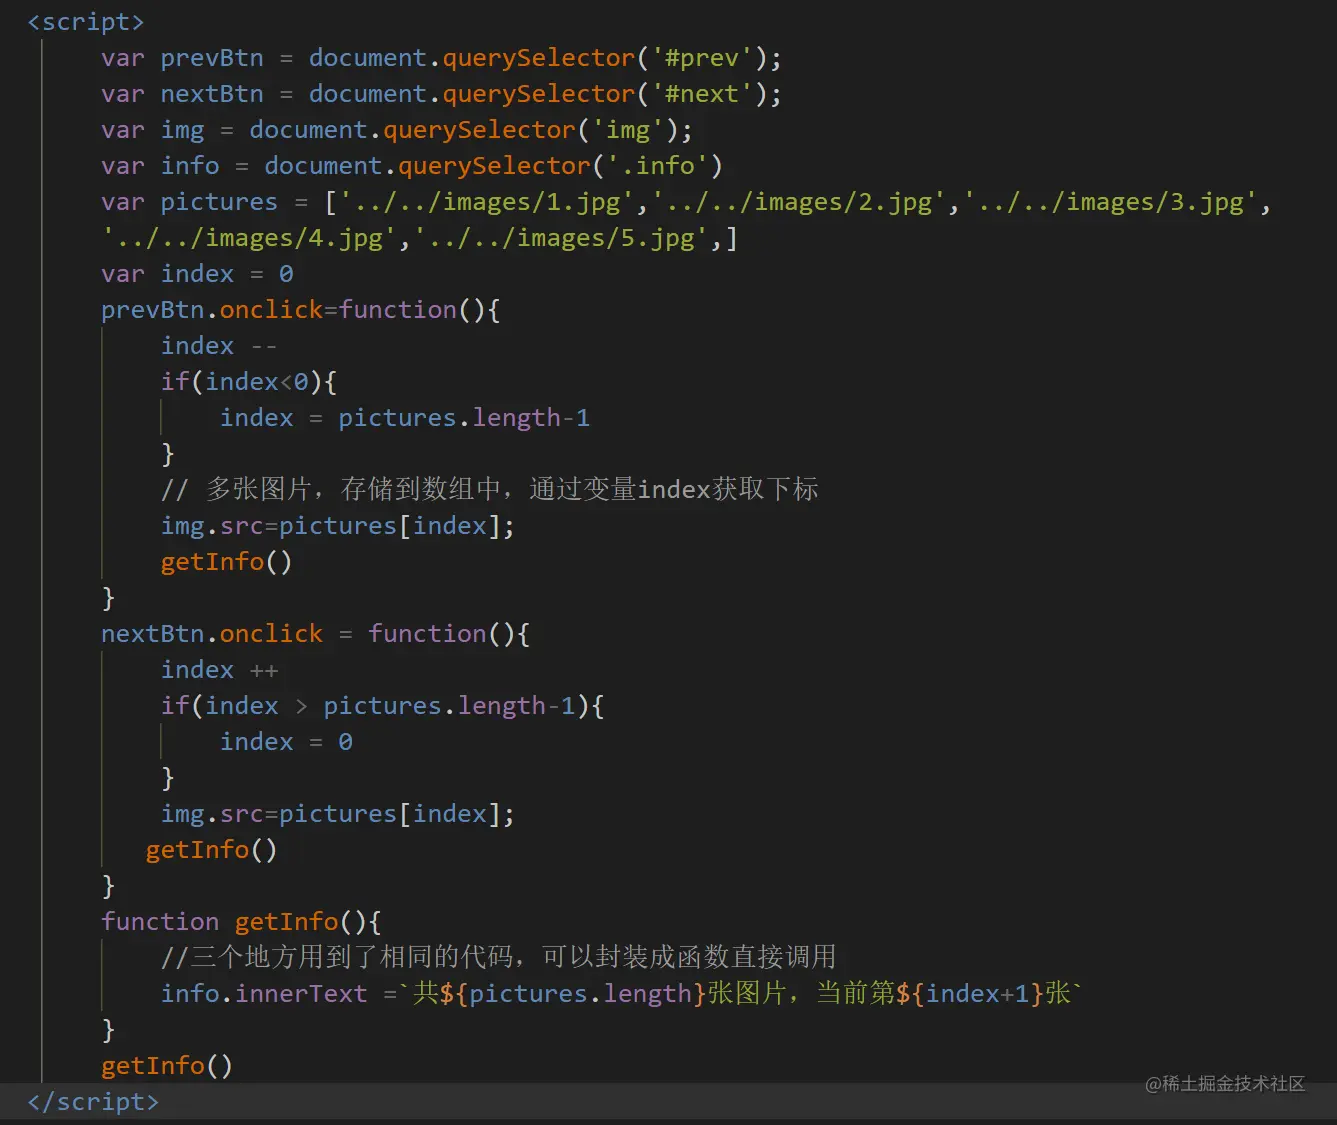
Task: Select the if(index<0) condition
Action: coord(248,381)
